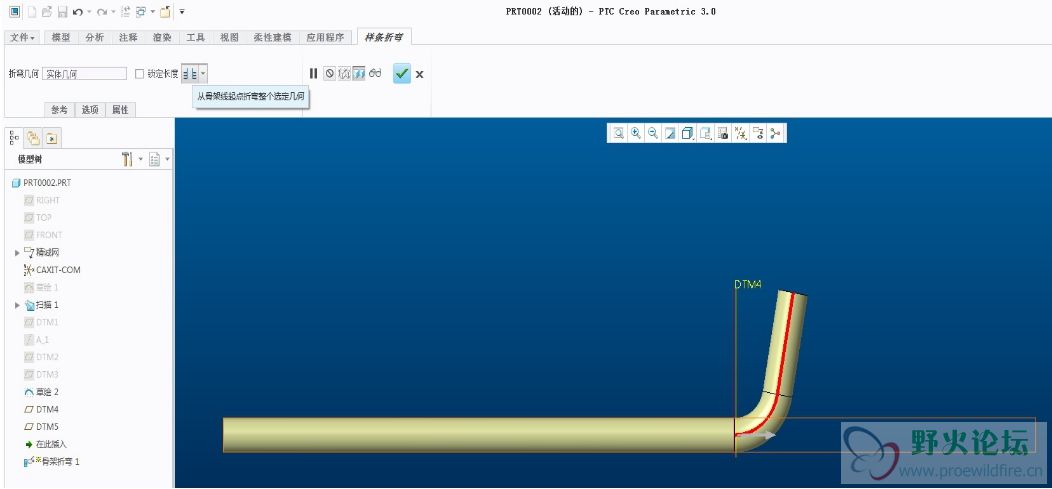Image resolution: width=1052 pixels, height=489 pixels.
Task: Select 骨架折弯 1 feature in model tree
Action: 52,461
